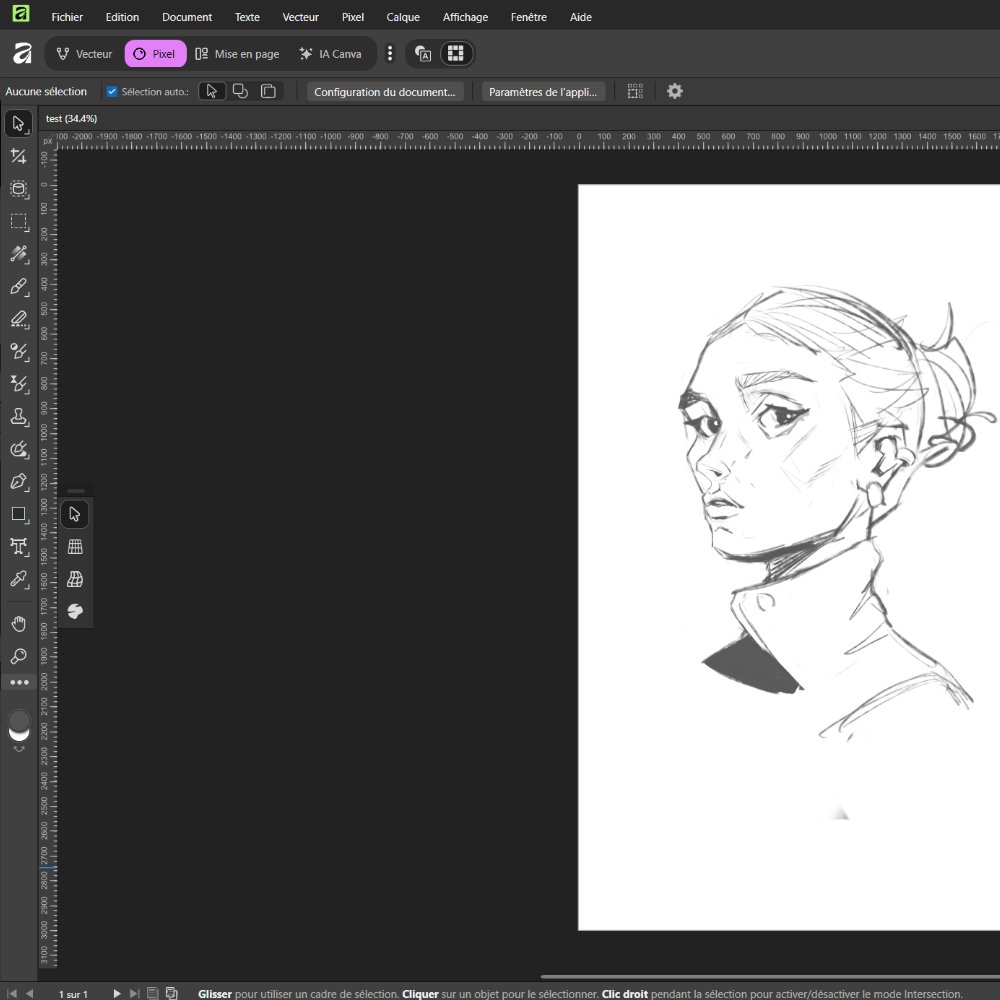This screenshot has height=1000, width=1000.
Task: Select the Move tool in the toolbar
Action: (18, 123)
